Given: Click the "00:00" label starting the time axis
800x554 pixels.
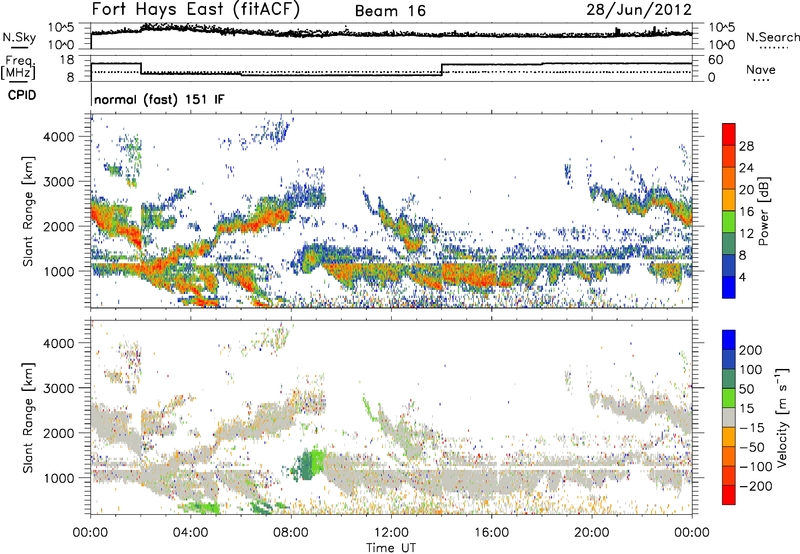Looking at the screenshot, I should pyautogui.click(x=91, y=533).
